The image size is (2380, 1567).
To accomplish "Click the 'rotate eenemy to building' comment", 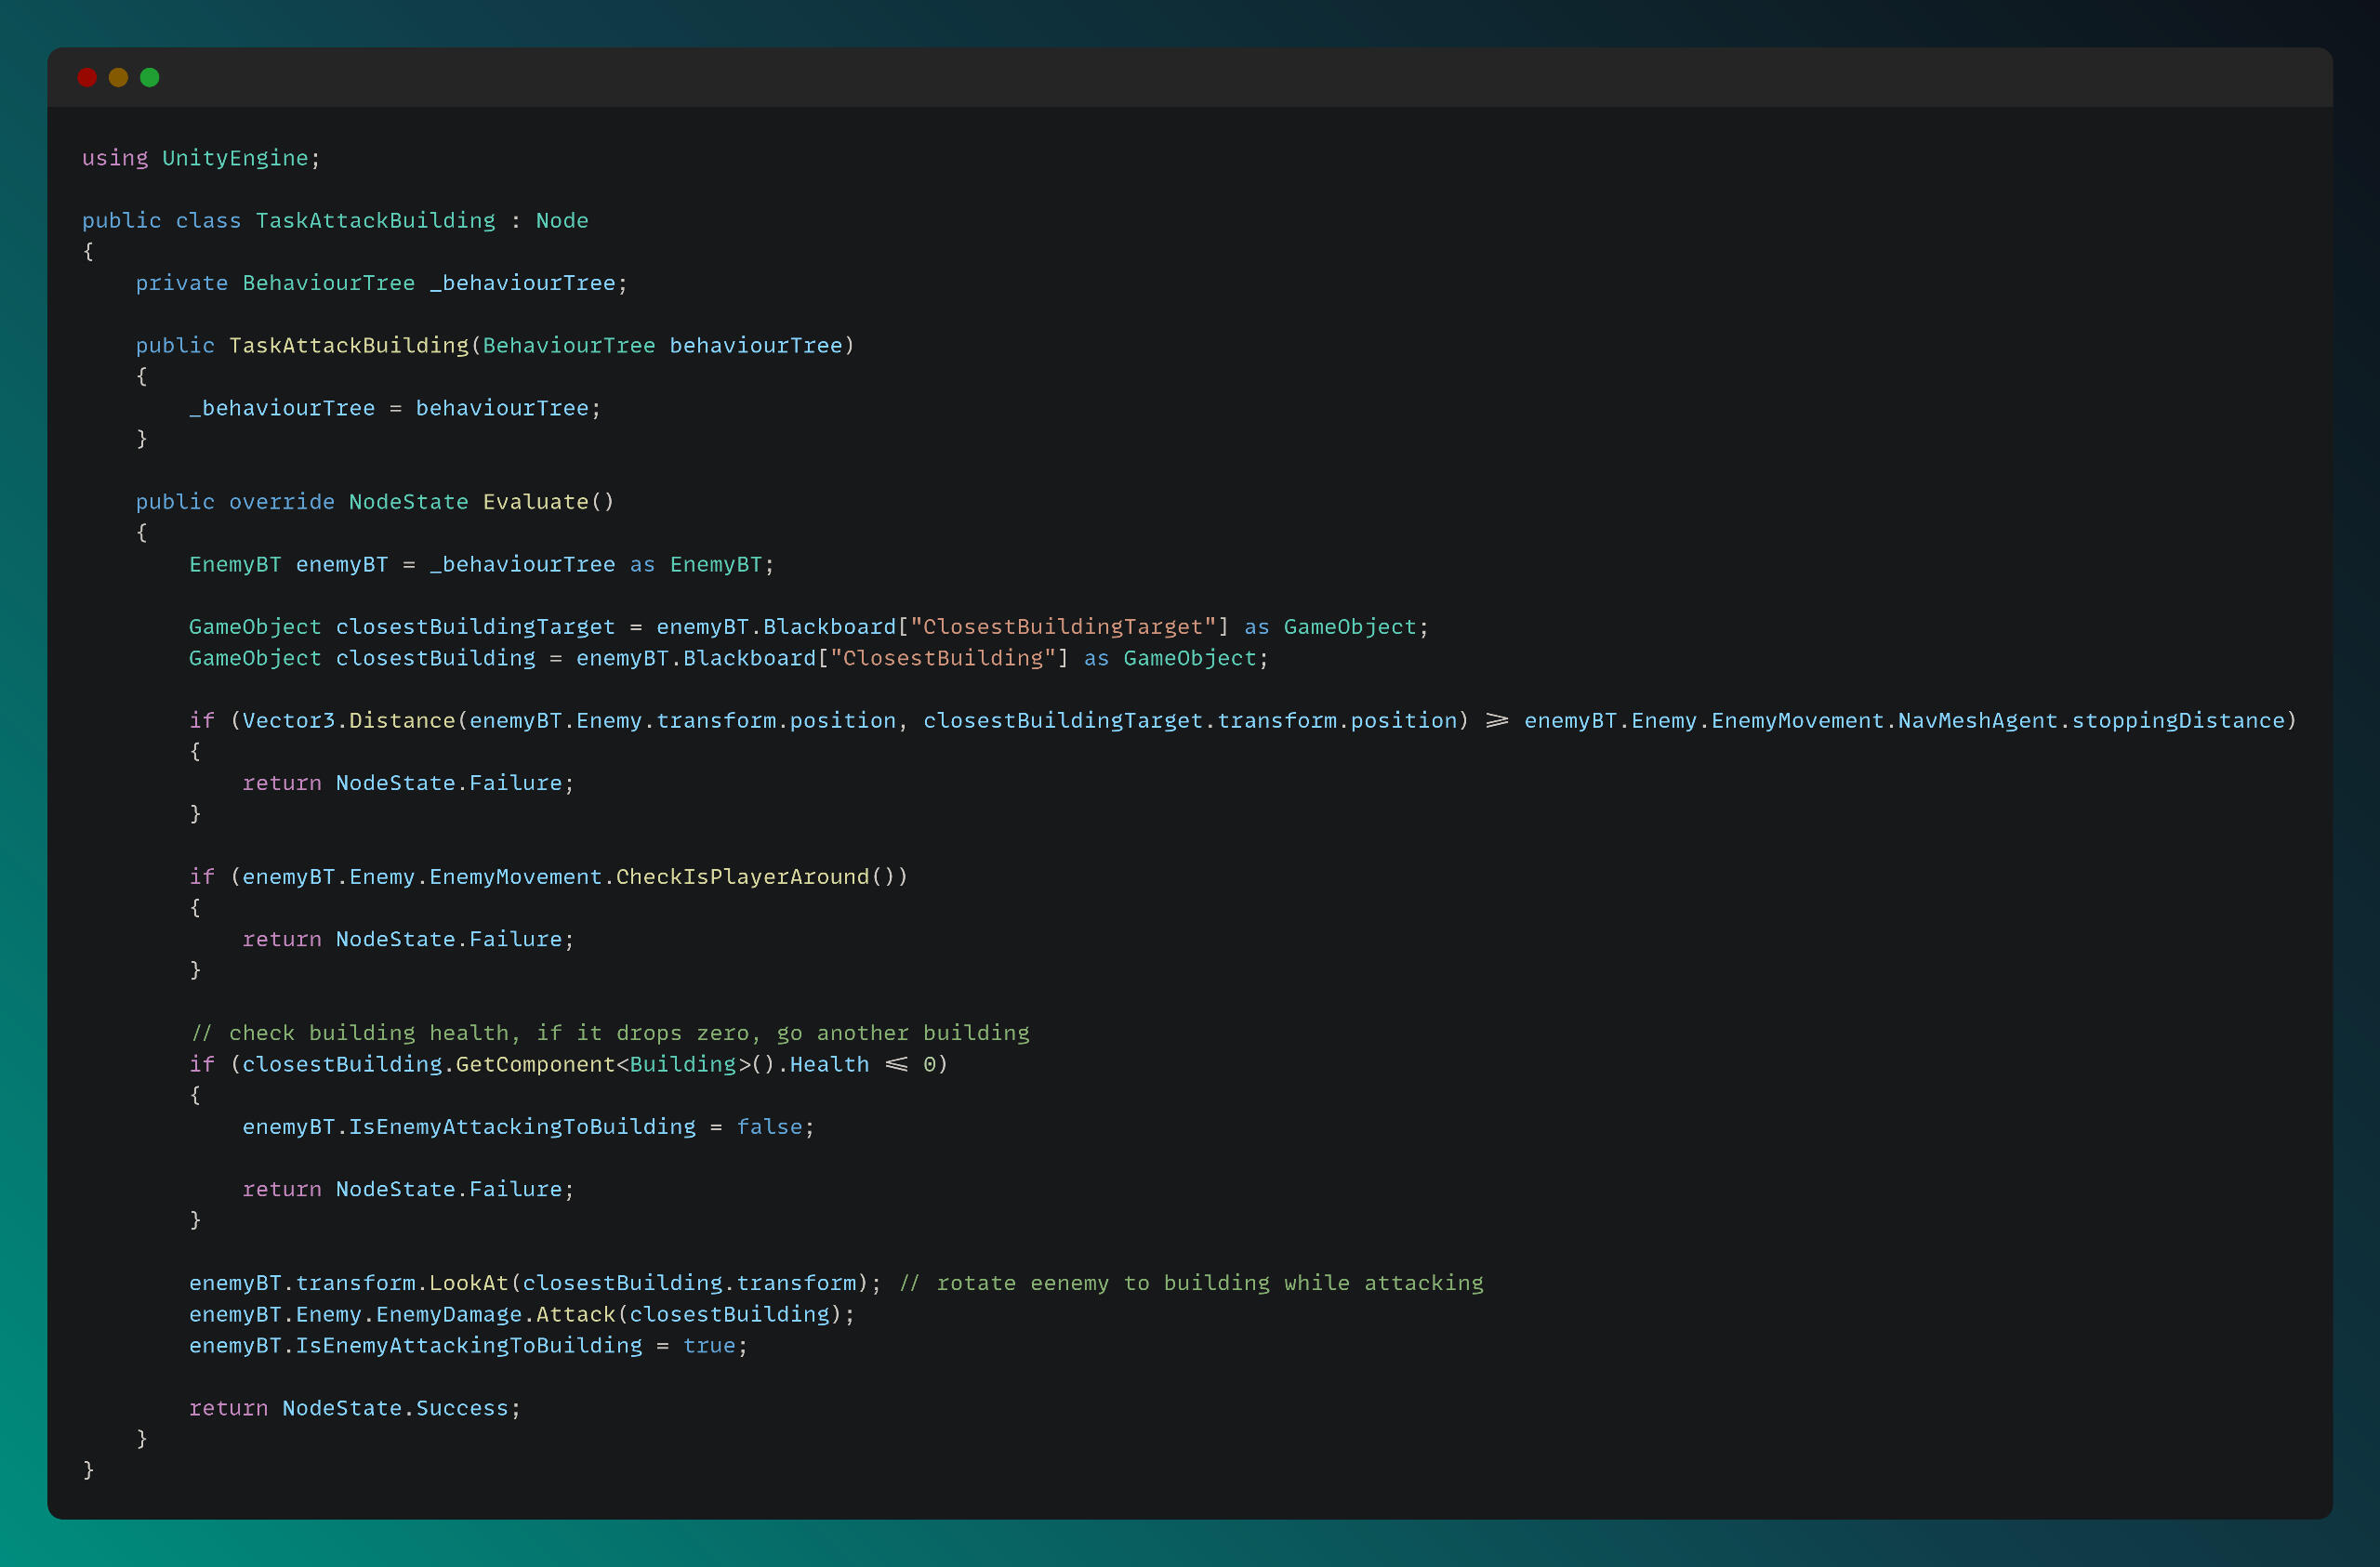I will coord(1190,1282).
